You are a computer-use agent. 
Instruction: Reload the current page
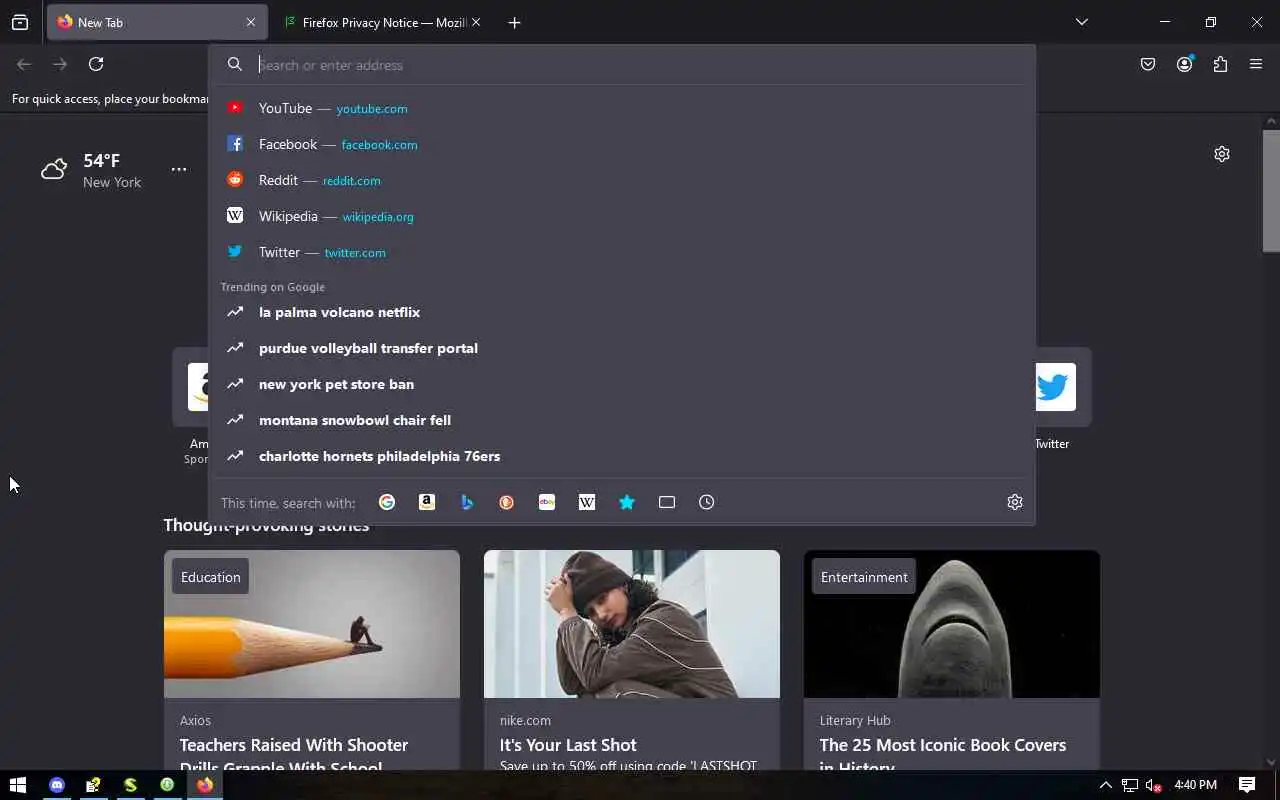(x=96, y=64)
